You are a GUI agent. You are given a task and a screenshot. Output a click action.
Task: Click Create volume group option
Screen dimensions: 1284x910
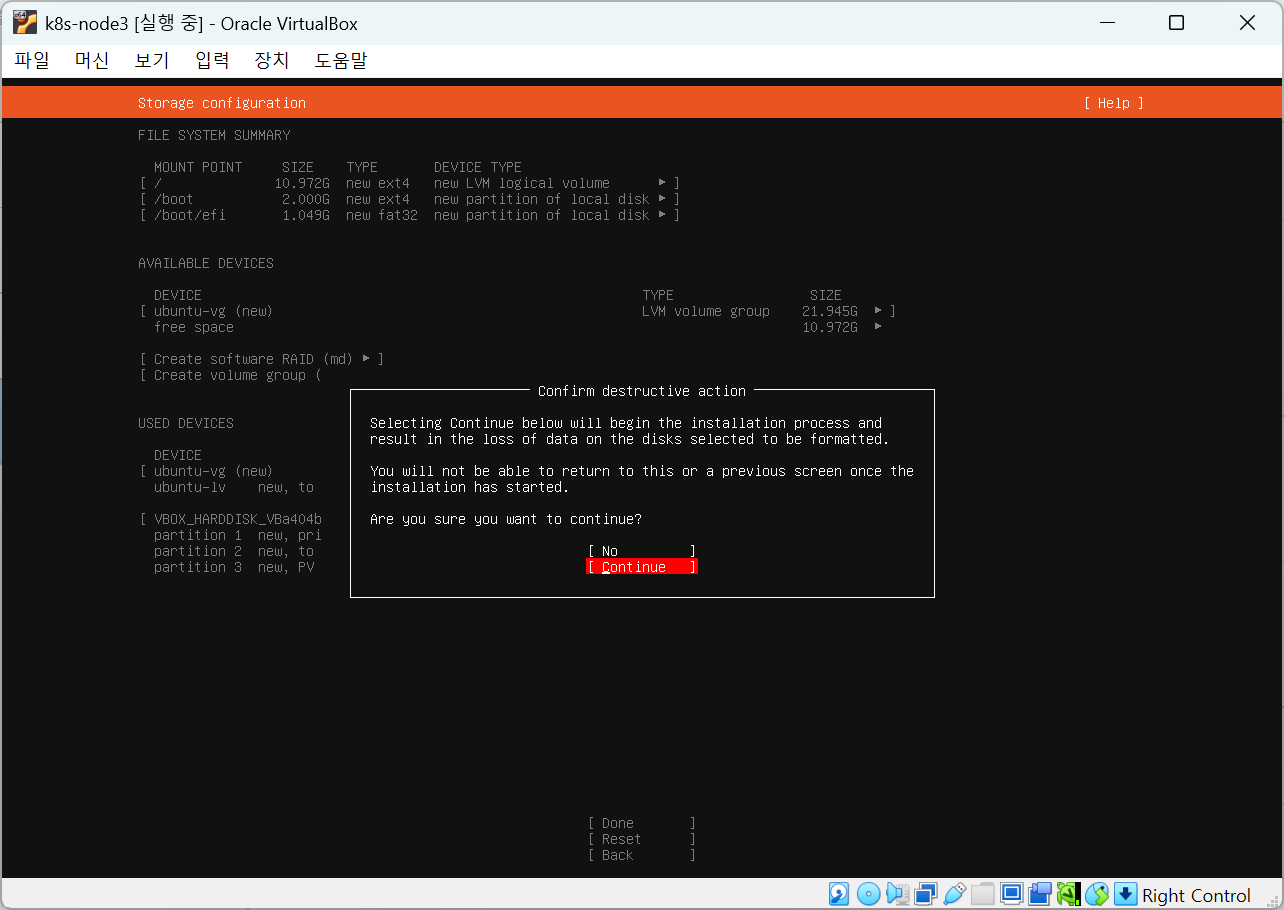pos(230,375)
